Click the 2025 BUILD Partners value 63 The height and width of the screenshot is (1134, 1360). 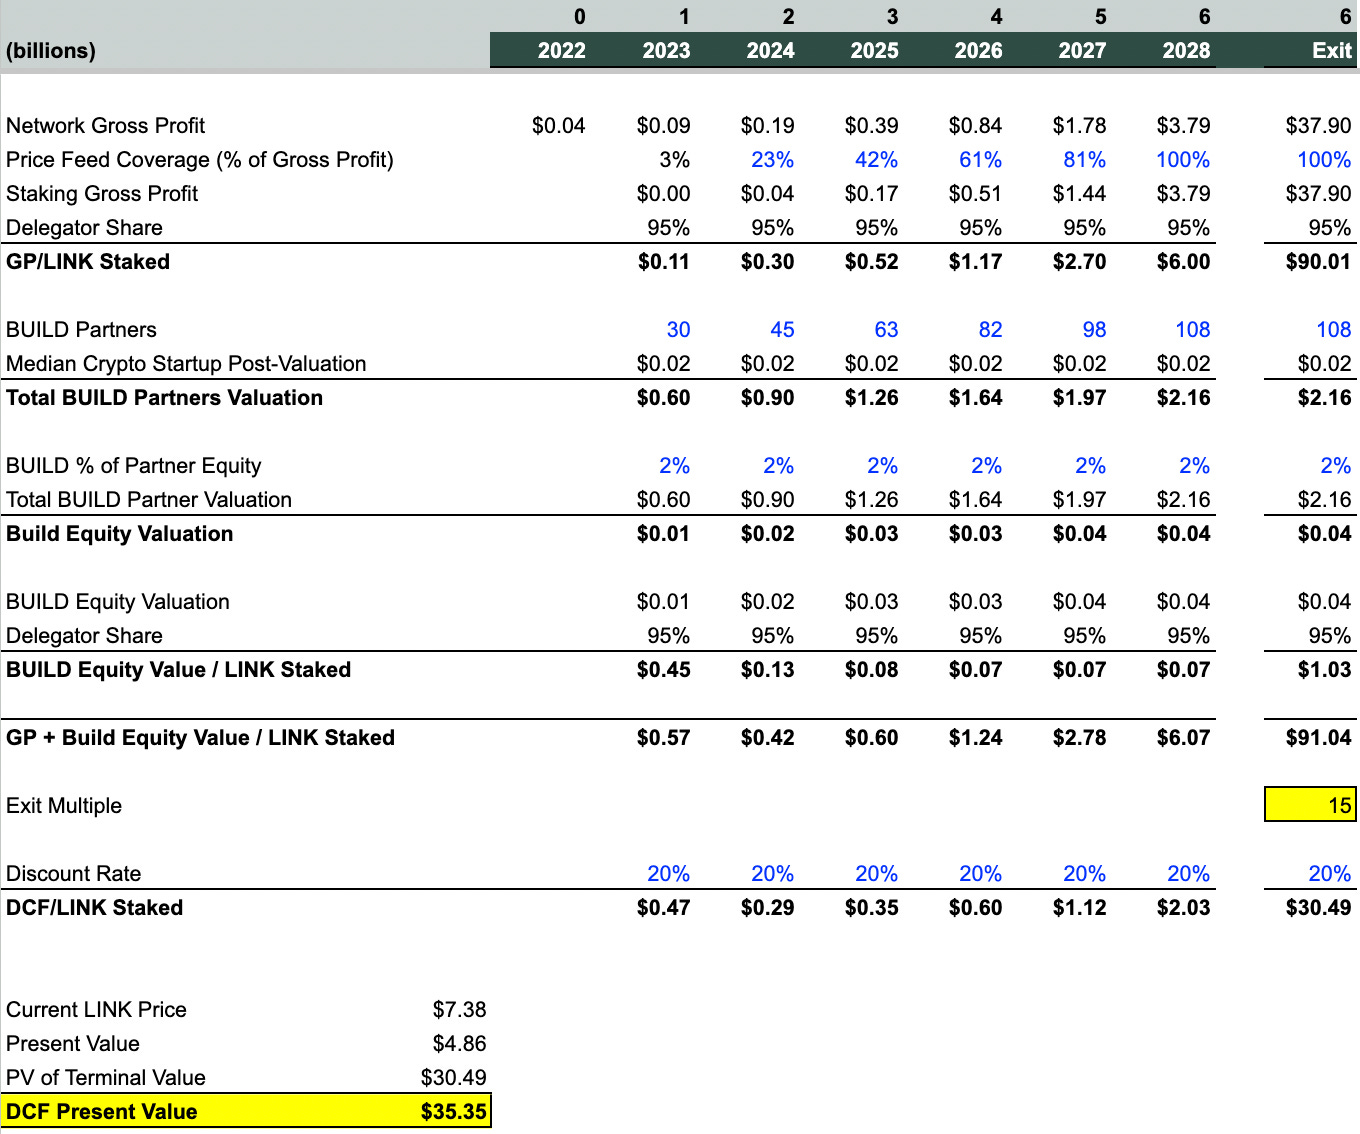pos(886,329)
